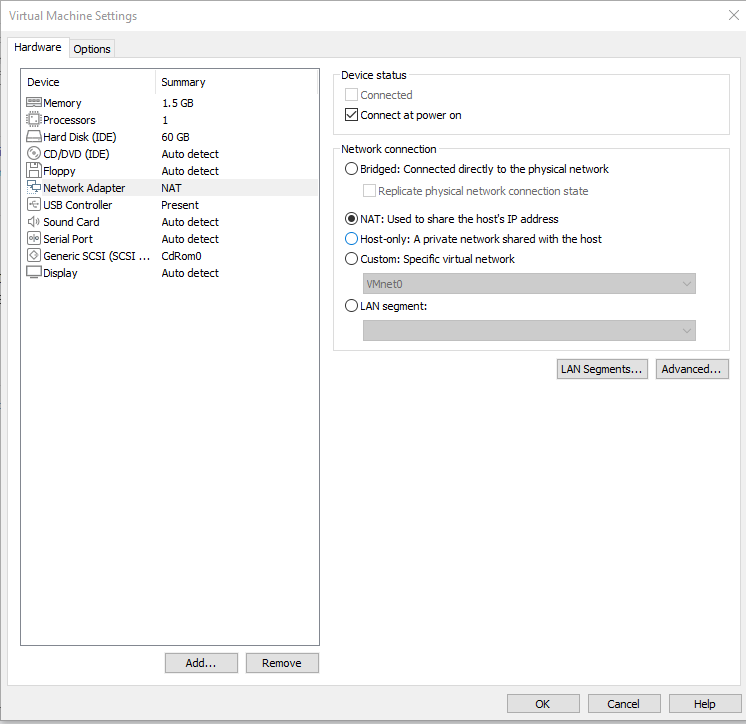Select the CD/DVD (IDE) label

point(76,154)
